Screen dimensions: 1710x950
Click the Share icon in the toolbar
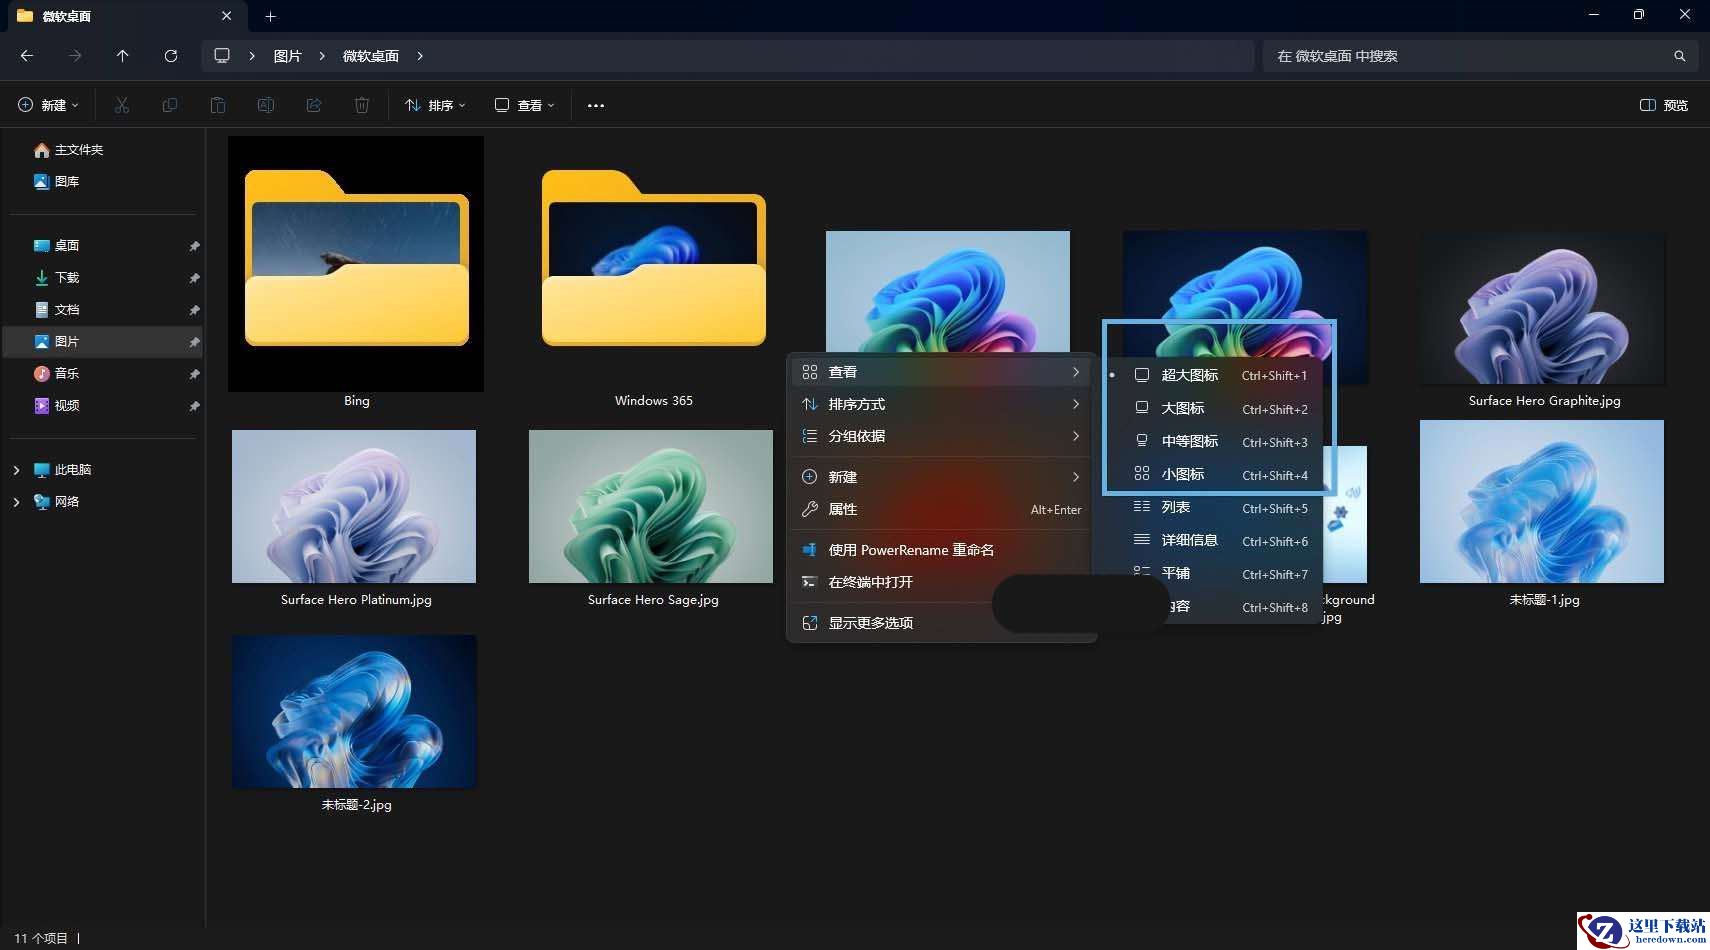314,105
